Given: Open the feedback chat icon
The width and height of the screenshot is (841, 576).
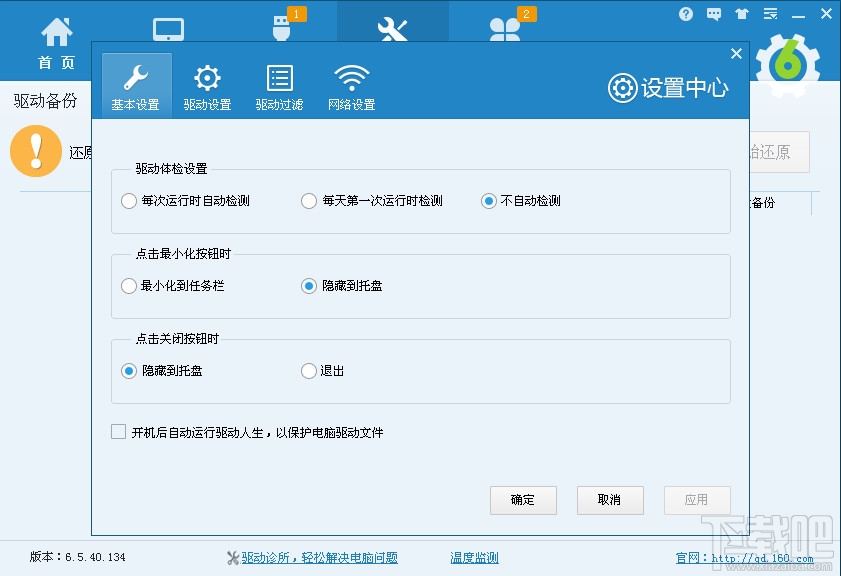Looking at the screenshot, I should [713, 13].
